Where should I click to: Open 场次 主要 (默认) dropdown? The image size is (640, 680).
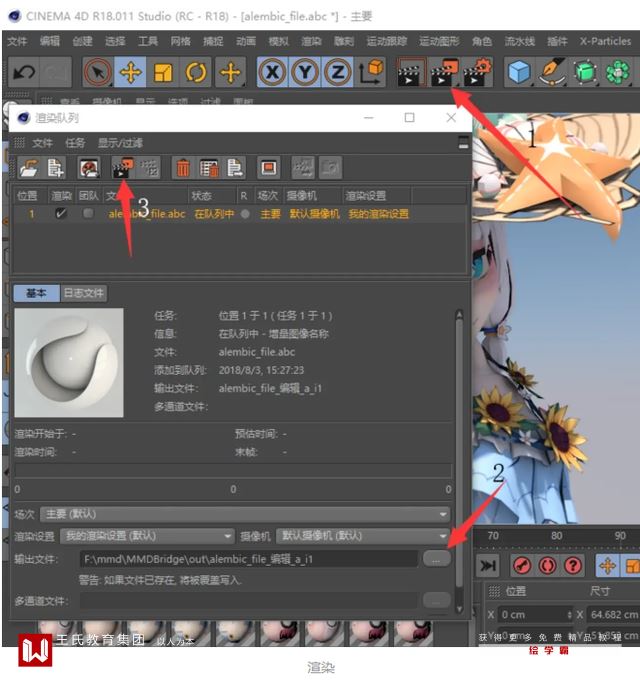tap(245, 514)
